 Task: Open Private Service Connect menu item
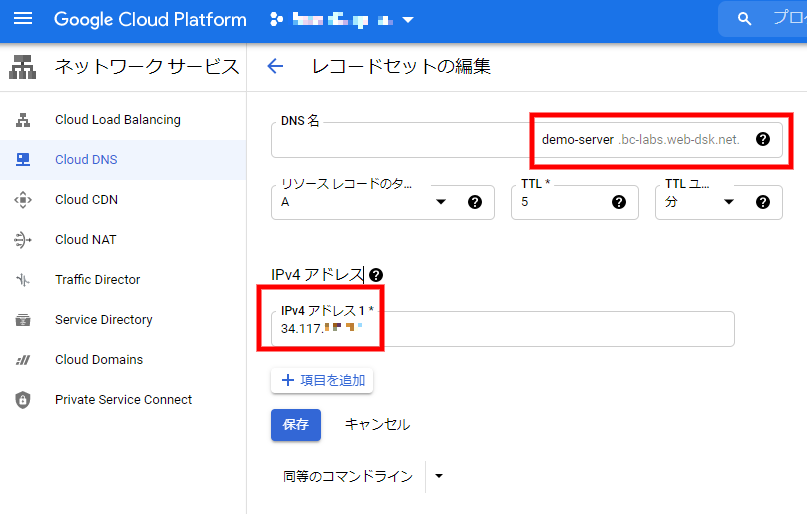tap(123, 400)
